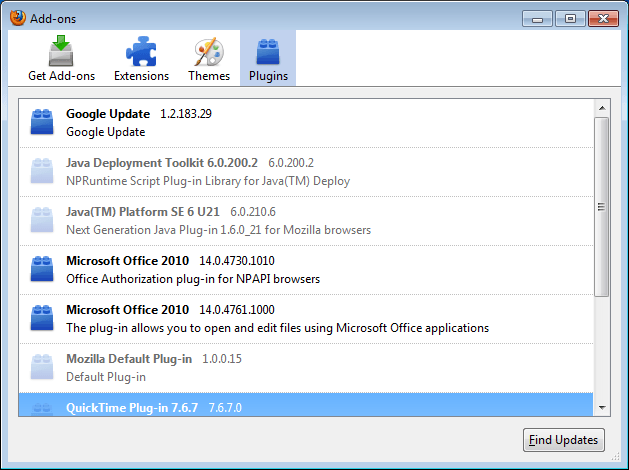
Task: Click the Java Deployment Toolkit plugin icon
Action: tap(42, 171)
